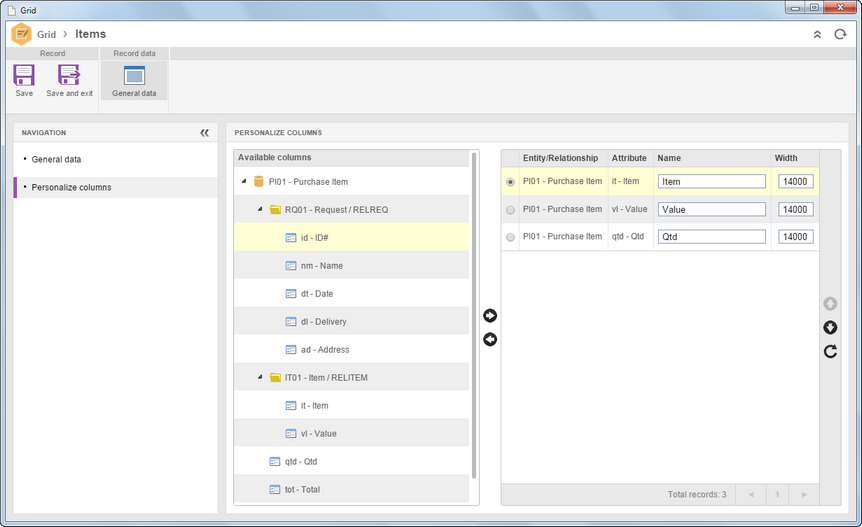Edit Width field of the it - Item row
The image size is (862, 527).
[795, 181]
